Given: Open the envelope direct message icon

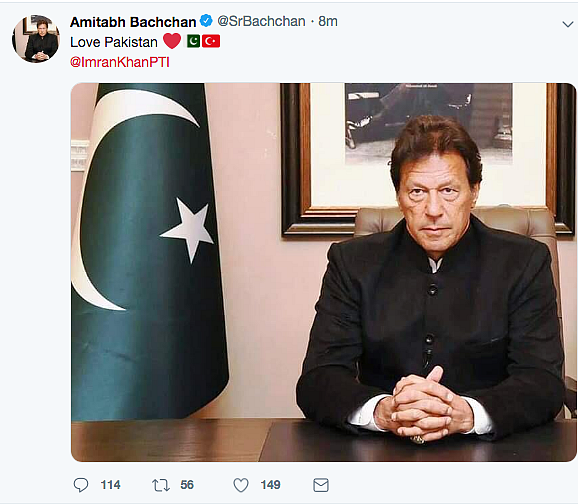Looking at the screenshot, I should click(x=321, y=485).
